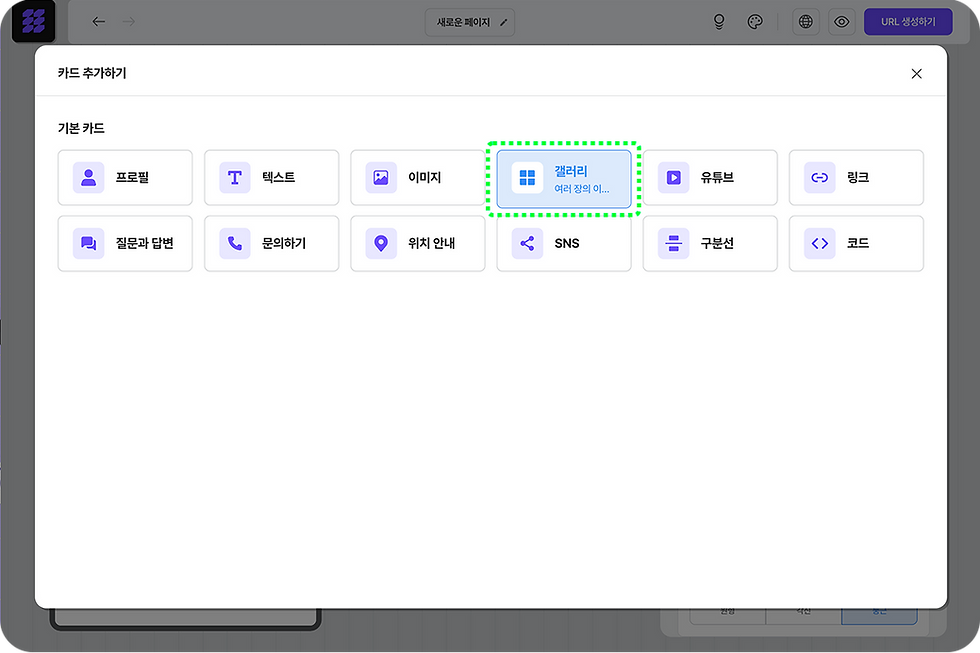Add a 프로필 (profile) card

(x=125, y=177)
